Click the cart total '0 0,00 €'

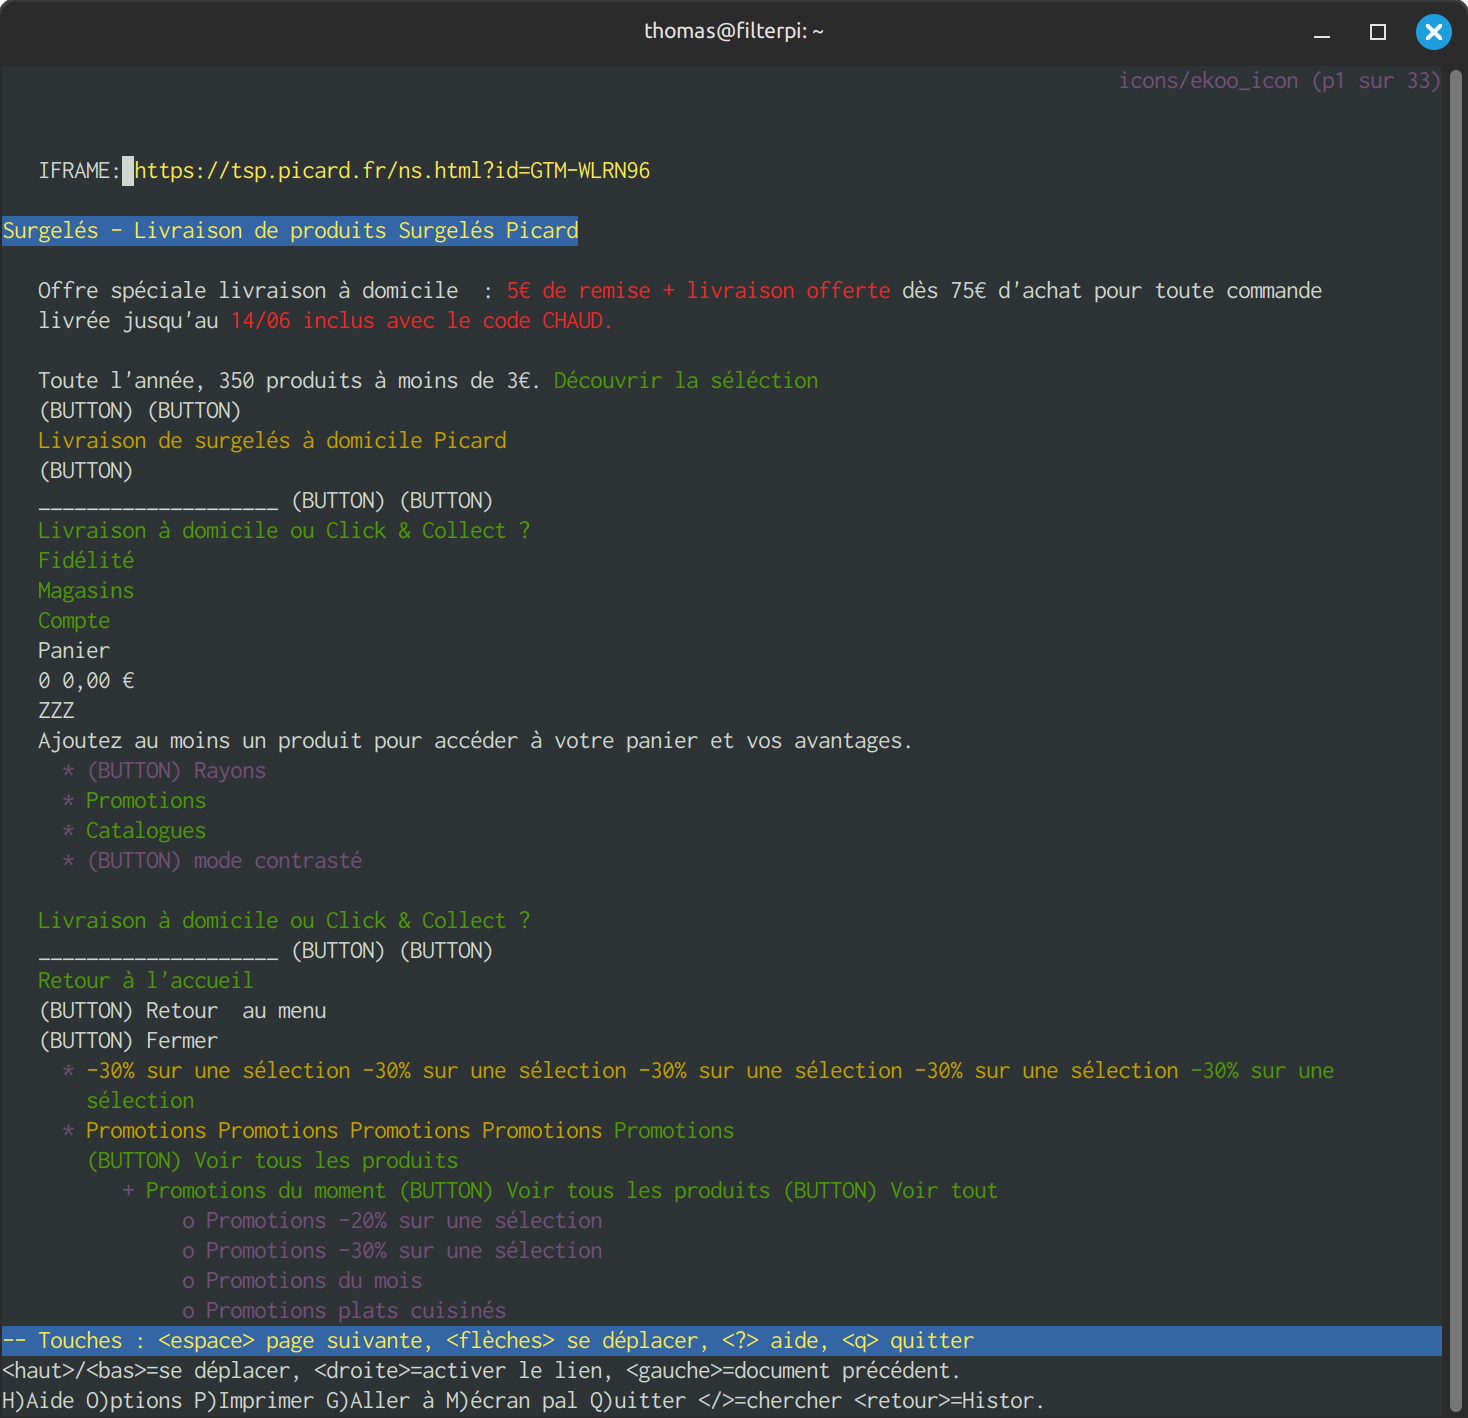click(x=86, y=681)
